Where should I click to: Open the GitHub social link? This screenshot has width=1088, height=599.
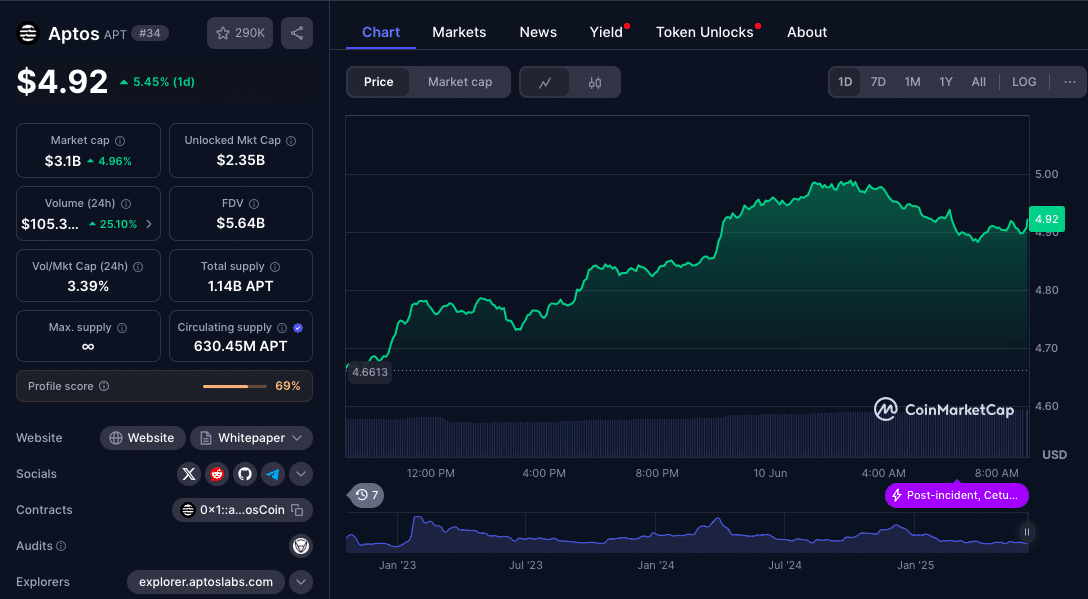[245, 474]
